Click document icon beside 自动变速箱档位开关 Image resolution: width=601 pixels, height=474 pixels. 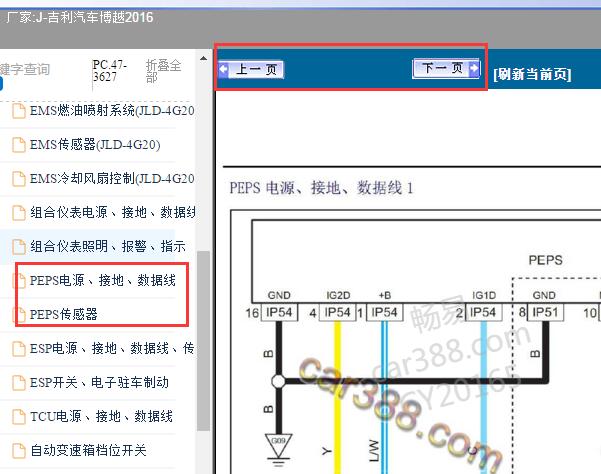click(x=19, y=451)
